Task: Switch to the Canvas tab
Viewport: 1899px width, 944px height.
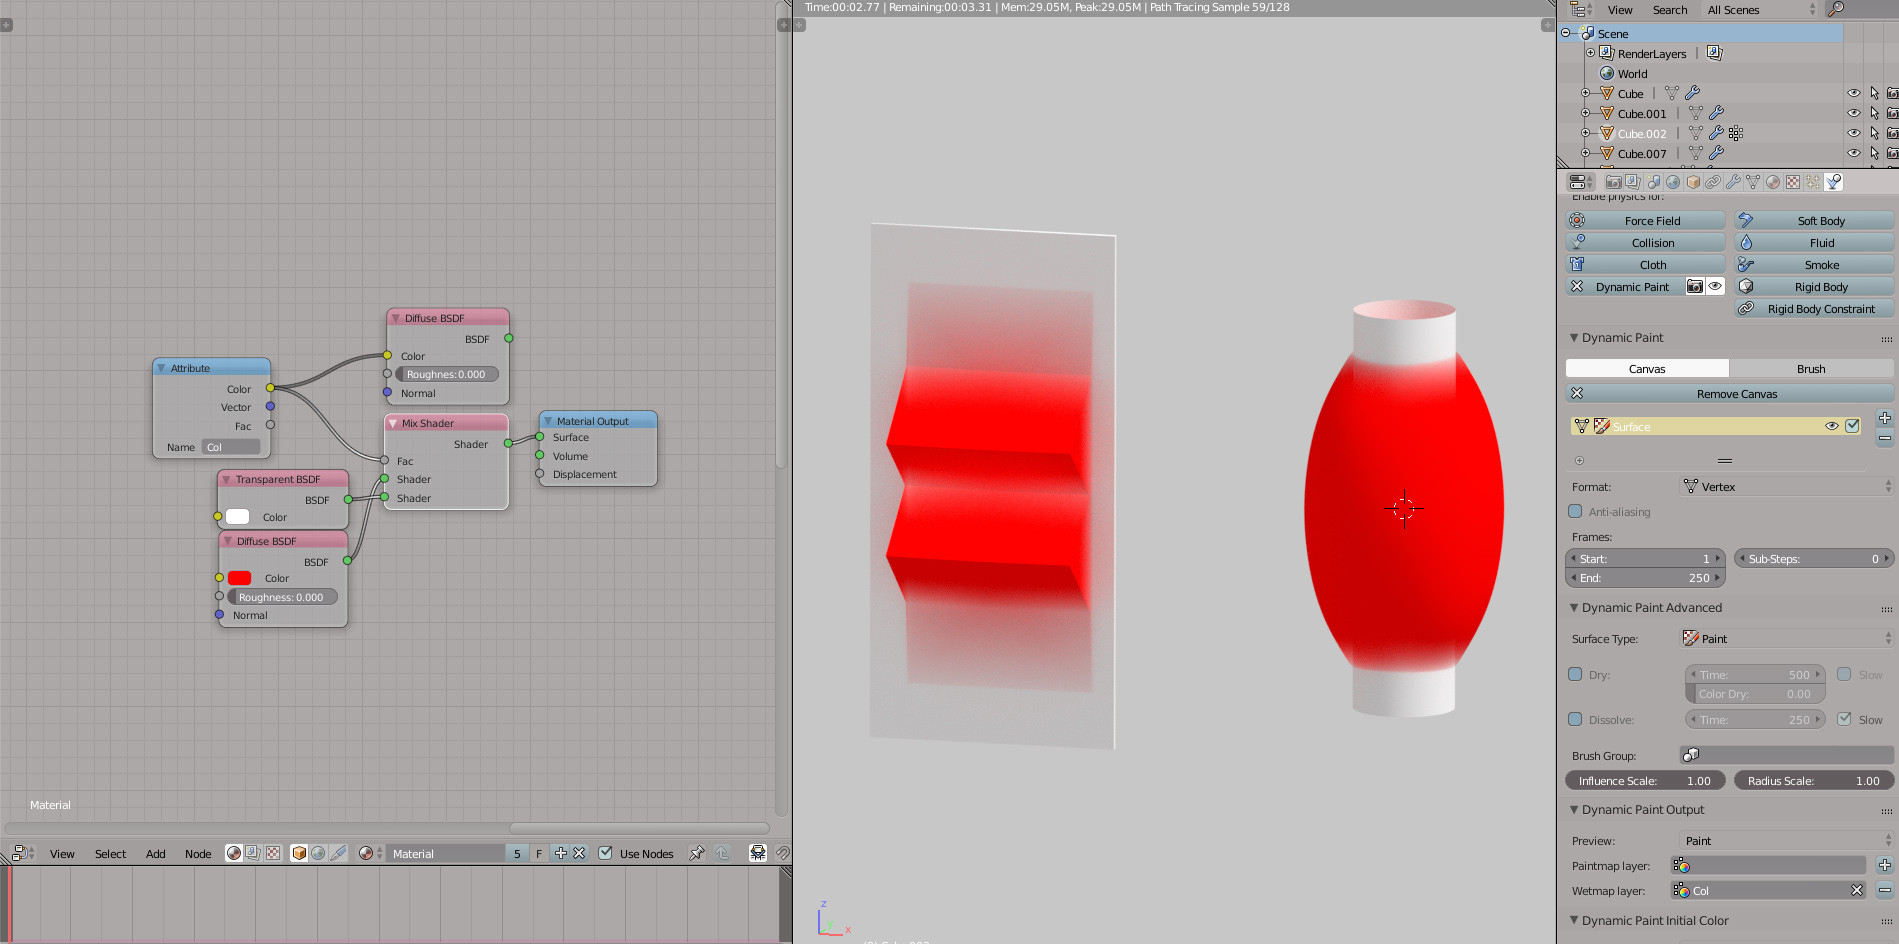Action: (1647, 369)
